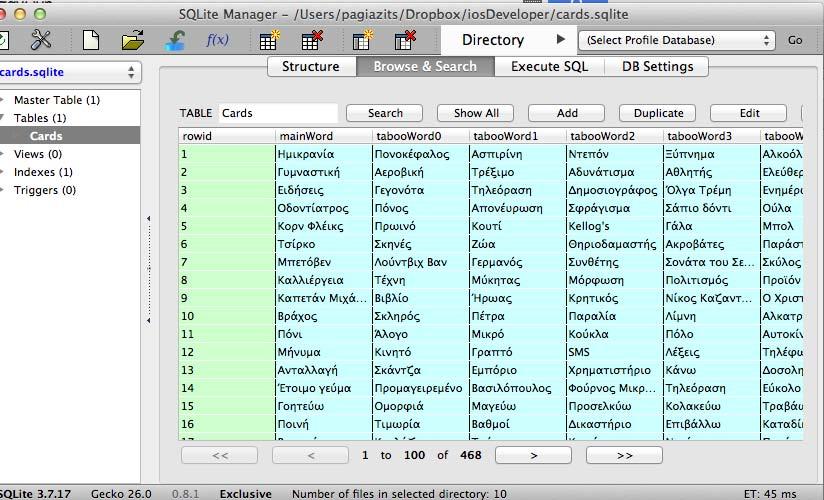Switch to the Browse & Search tab
Screen dimensions: 824x500
(425, 66)
